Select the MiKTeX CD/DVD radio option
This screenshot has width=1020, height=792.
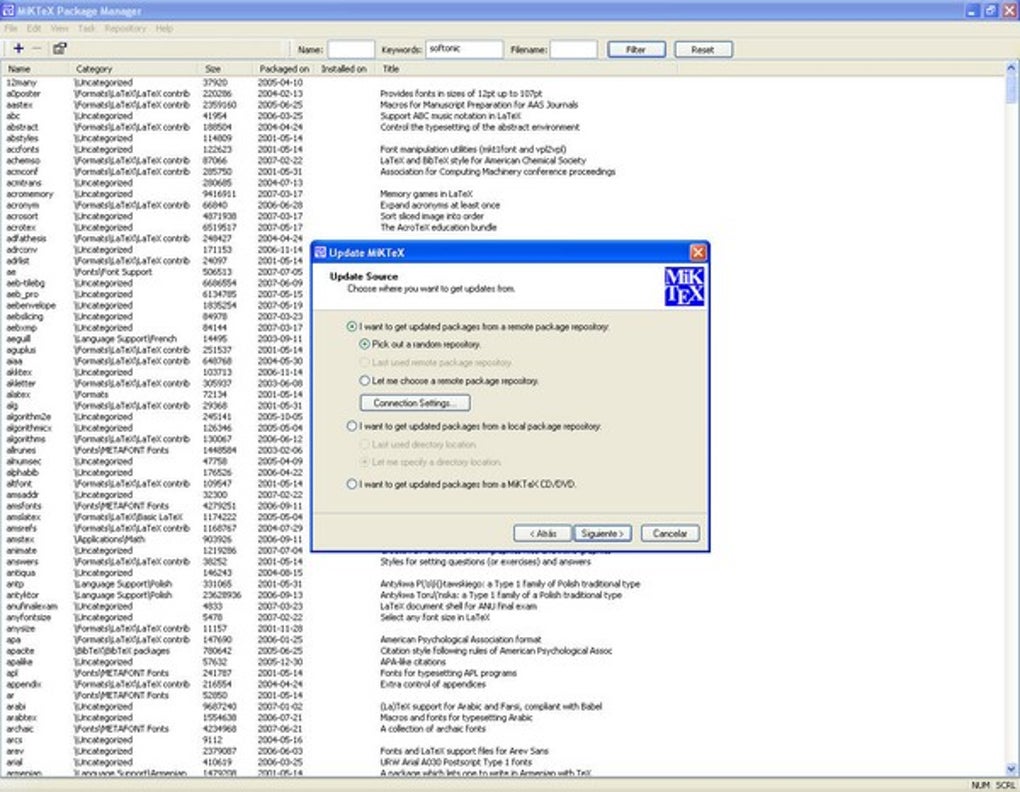352,484
